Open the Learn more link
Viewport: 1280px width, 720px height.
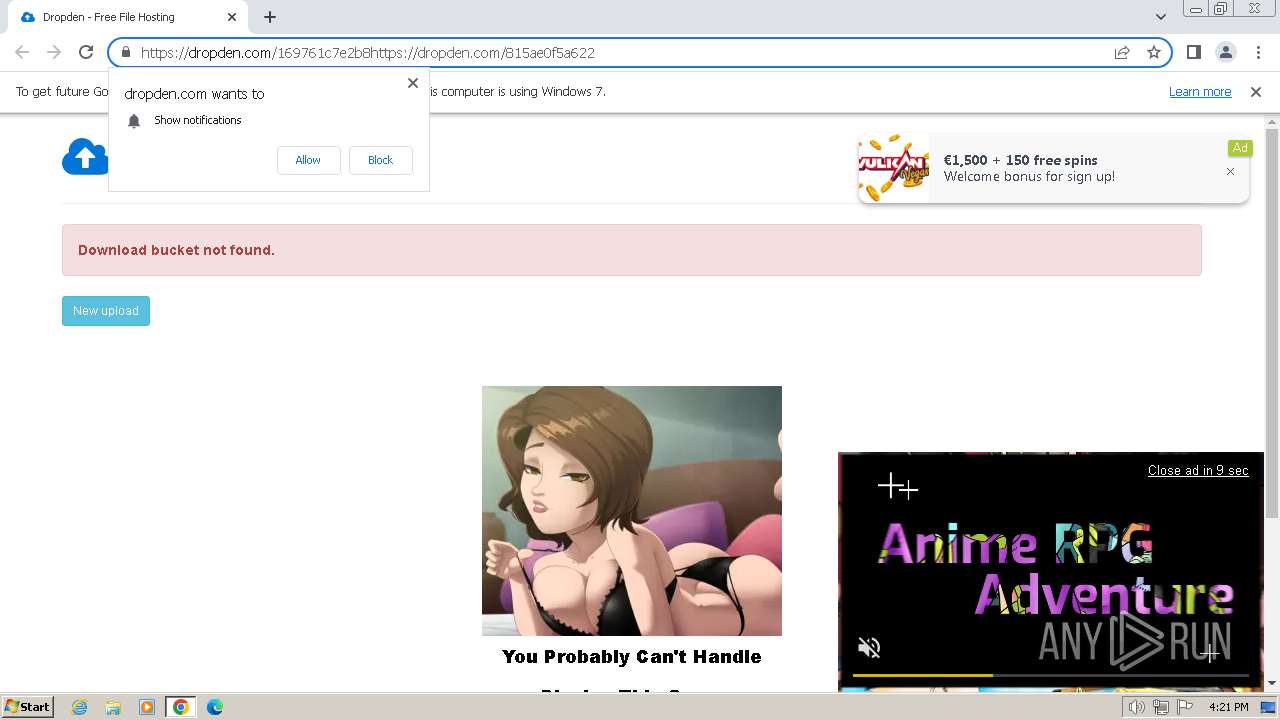click(1200, 92)
